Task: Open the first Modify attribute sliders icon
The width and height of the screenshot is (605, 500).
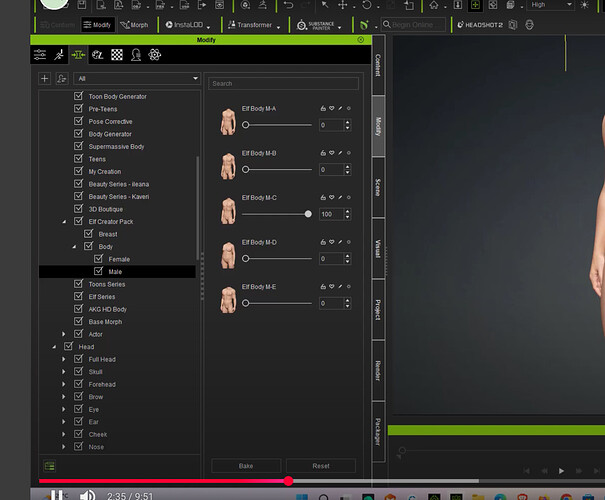Action: tap(40, 55)
